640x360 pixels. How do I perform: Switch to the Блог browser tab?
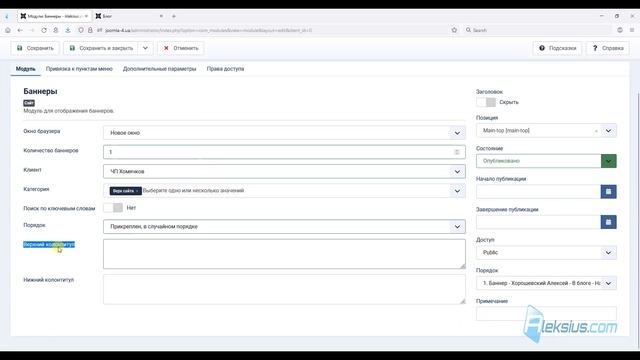pyautogui.click(x=129, y=16)
